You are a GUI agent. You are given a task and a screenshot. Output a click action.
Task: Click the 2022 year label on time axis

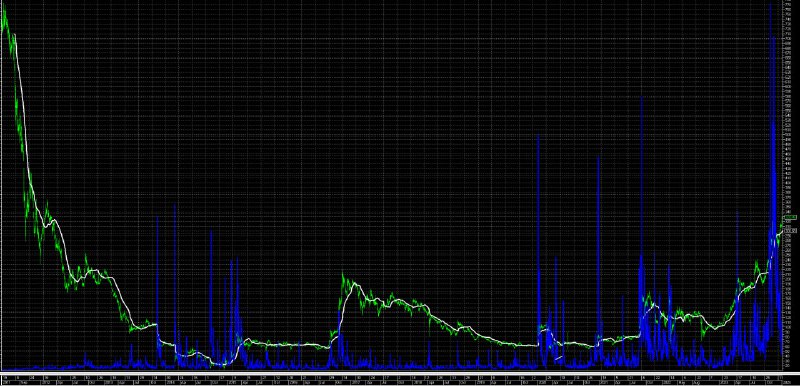[666, 381]
